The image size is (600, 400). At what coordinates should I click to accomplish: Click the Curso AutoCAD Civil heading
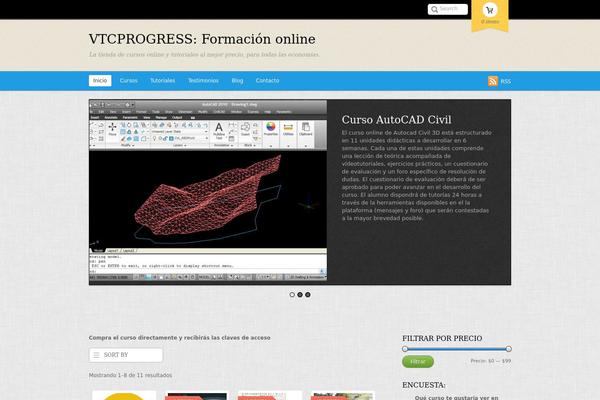396,119
